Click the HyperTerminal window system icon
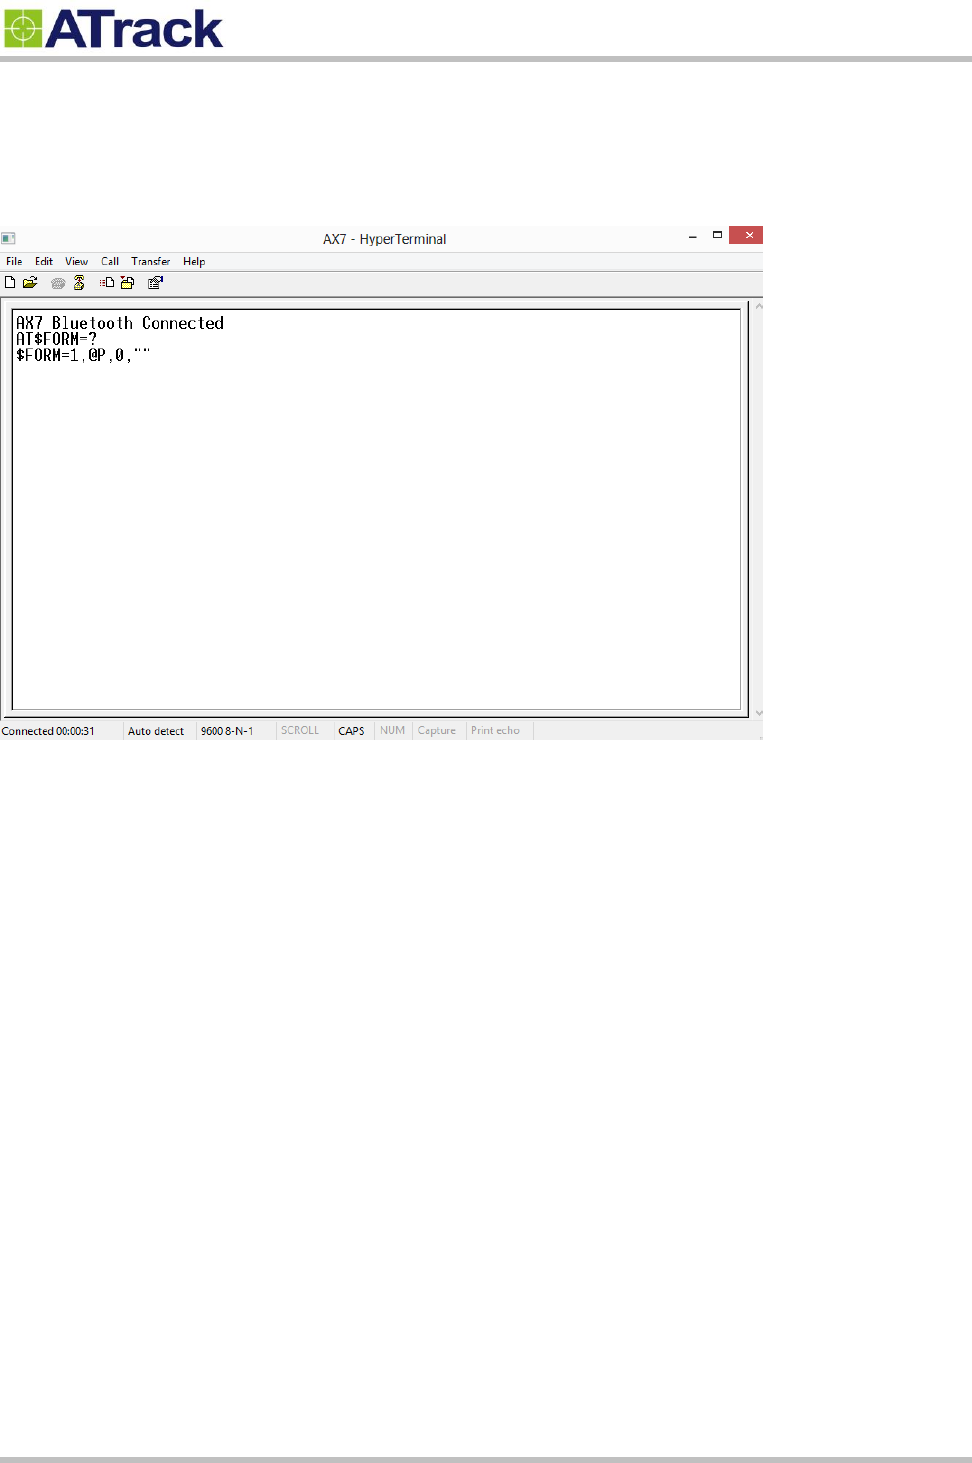972x1463 pixels. click(x=8, y=238)
